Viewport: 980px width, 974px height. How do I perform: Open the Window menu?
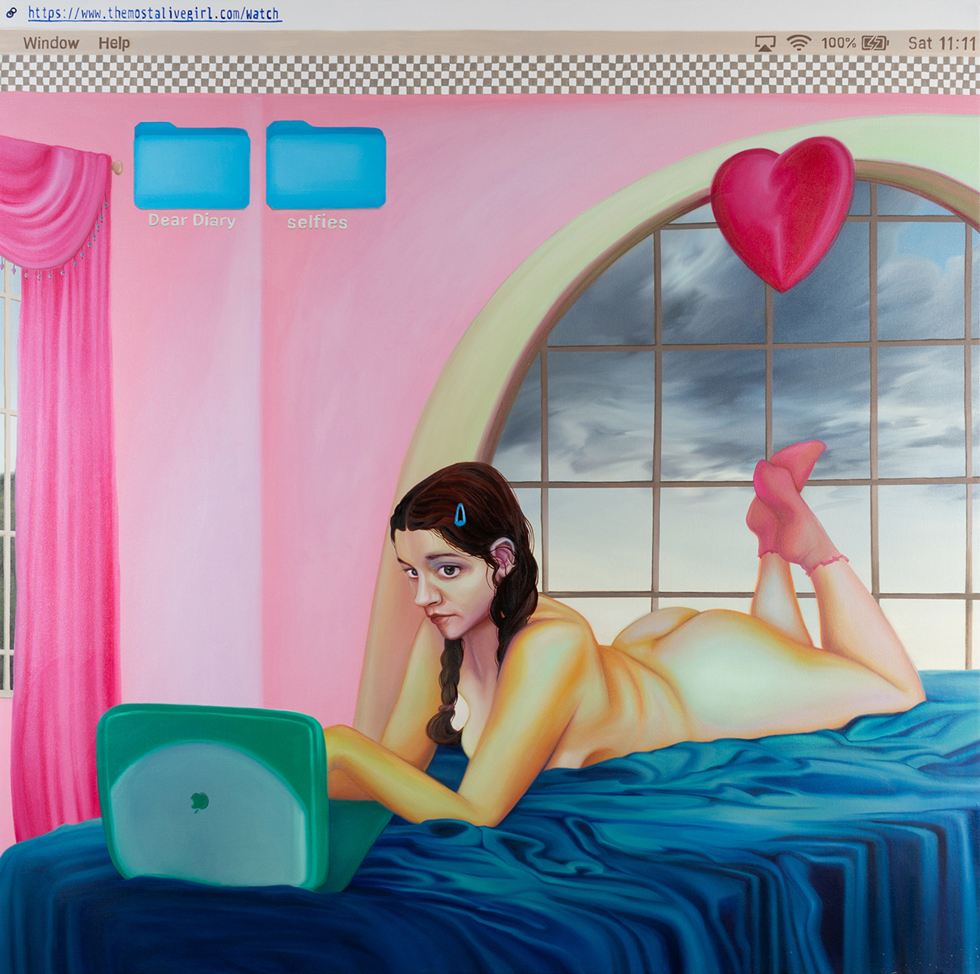(51, 43)
